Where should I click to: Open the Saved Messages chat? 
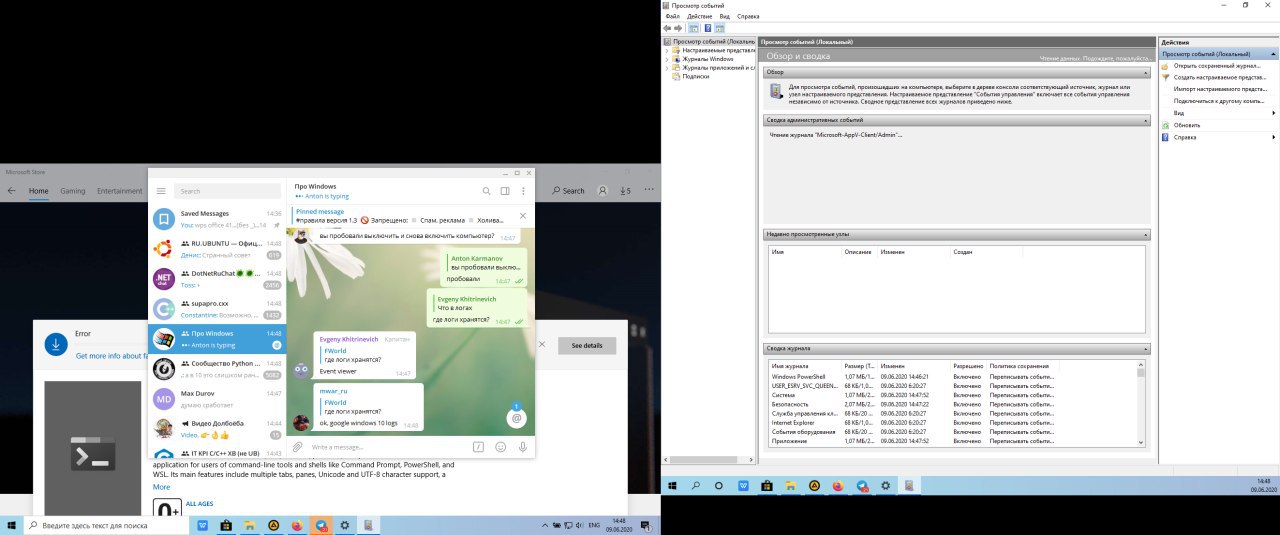217,219
